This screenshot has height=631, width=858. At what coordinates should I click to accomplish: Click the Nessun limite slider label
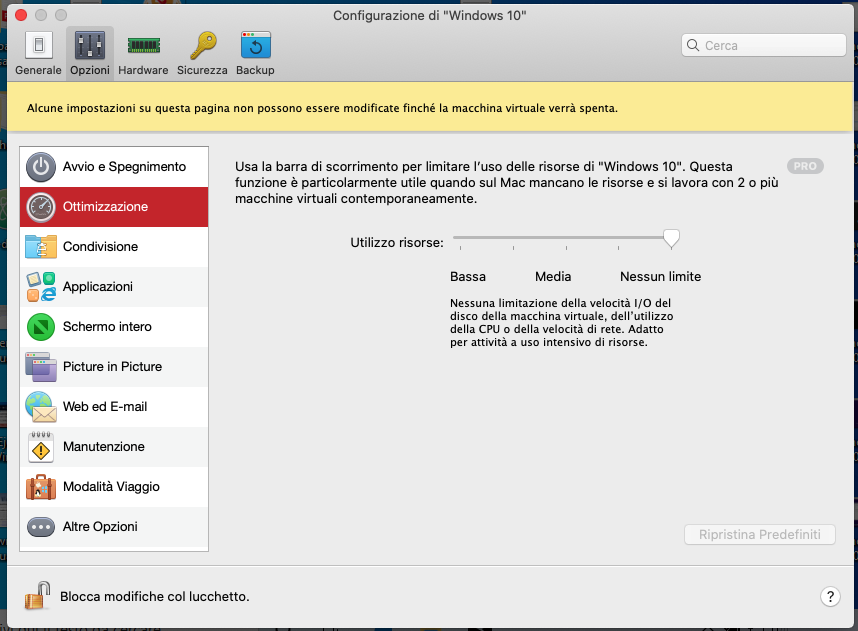660,277
